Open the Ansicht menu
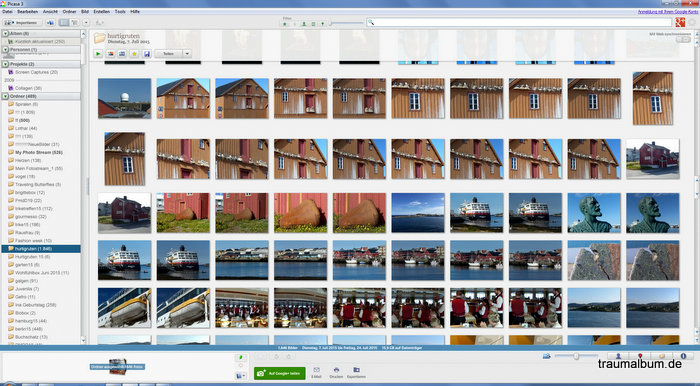Screen dimensions: 700x386 click(50, 12)
